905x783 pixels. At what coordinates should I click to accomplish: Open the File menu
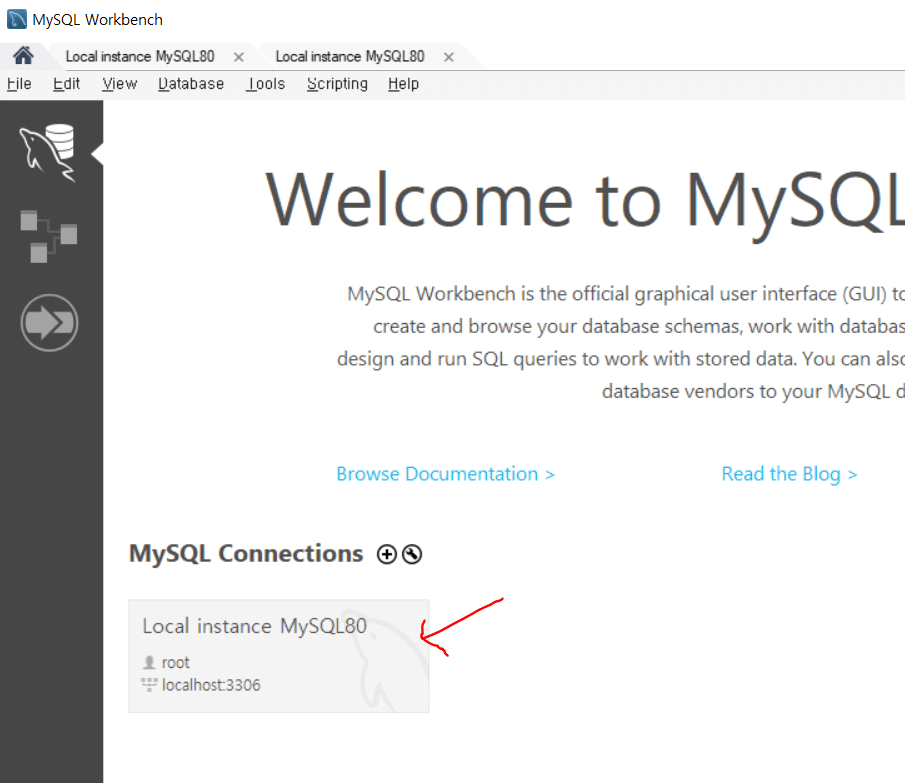click(19, 84)
